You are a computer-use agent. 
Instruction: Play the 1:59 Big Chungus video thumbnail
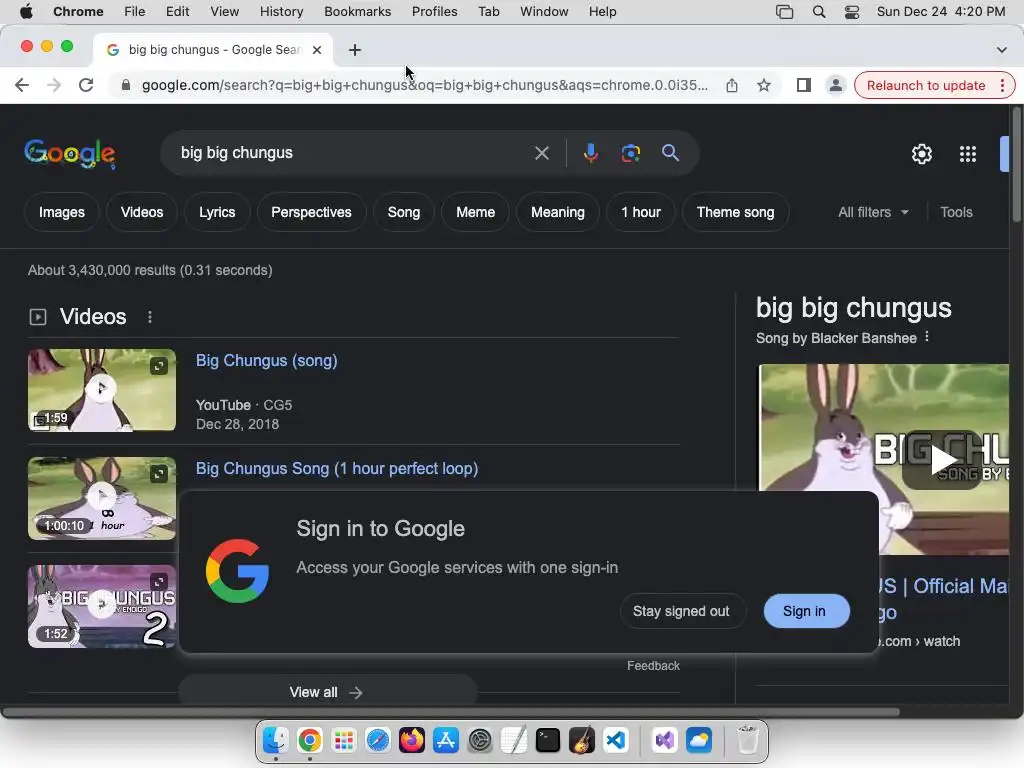(x=102, y=390)
